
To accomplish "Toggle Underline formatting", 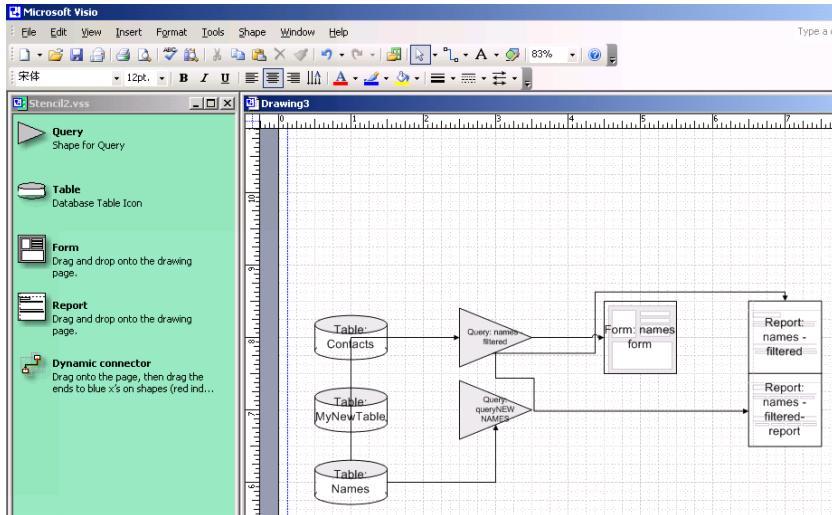I will click(x=225, y=78).
